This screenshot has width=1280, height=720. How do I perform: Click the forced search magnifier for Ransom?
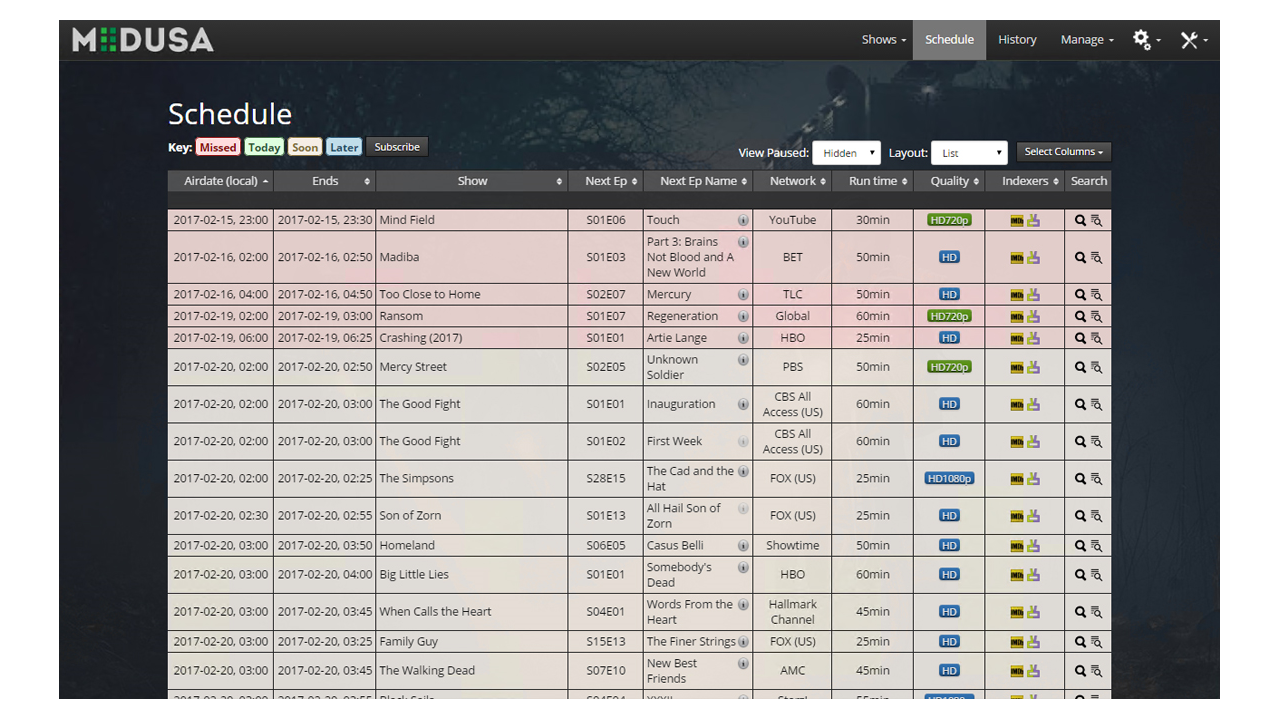point(1080,317)
